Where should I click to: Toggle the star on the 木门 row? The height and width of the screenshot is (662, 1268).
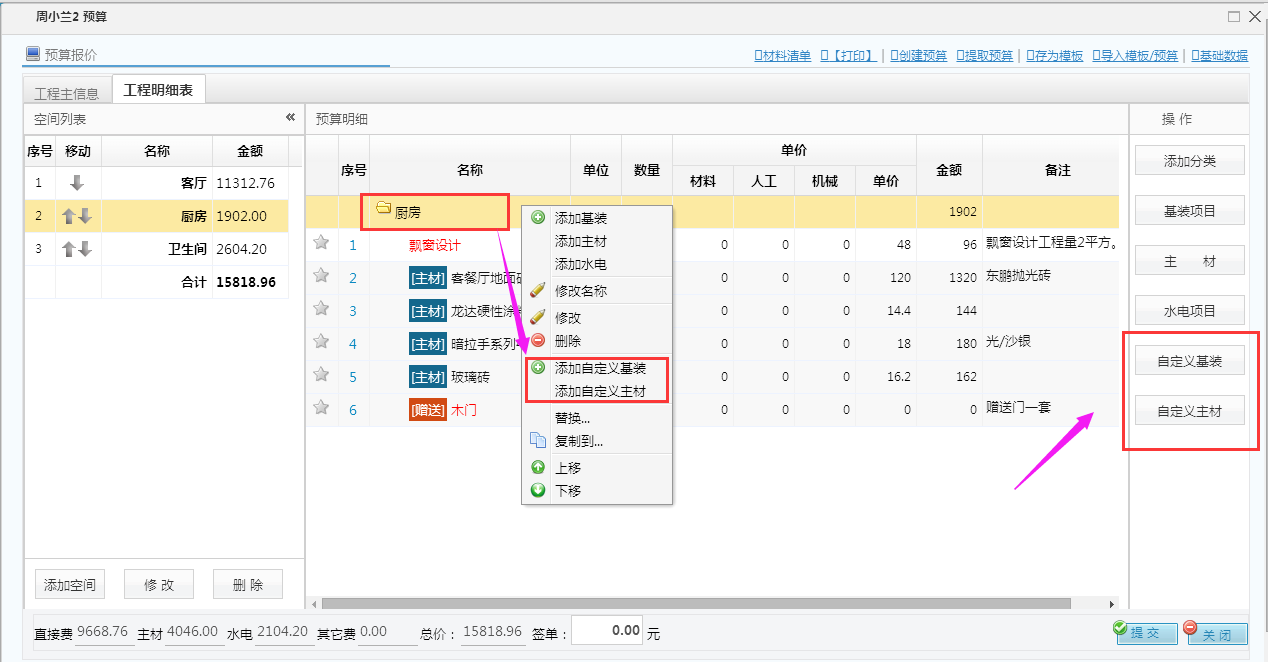coord(321,407)
